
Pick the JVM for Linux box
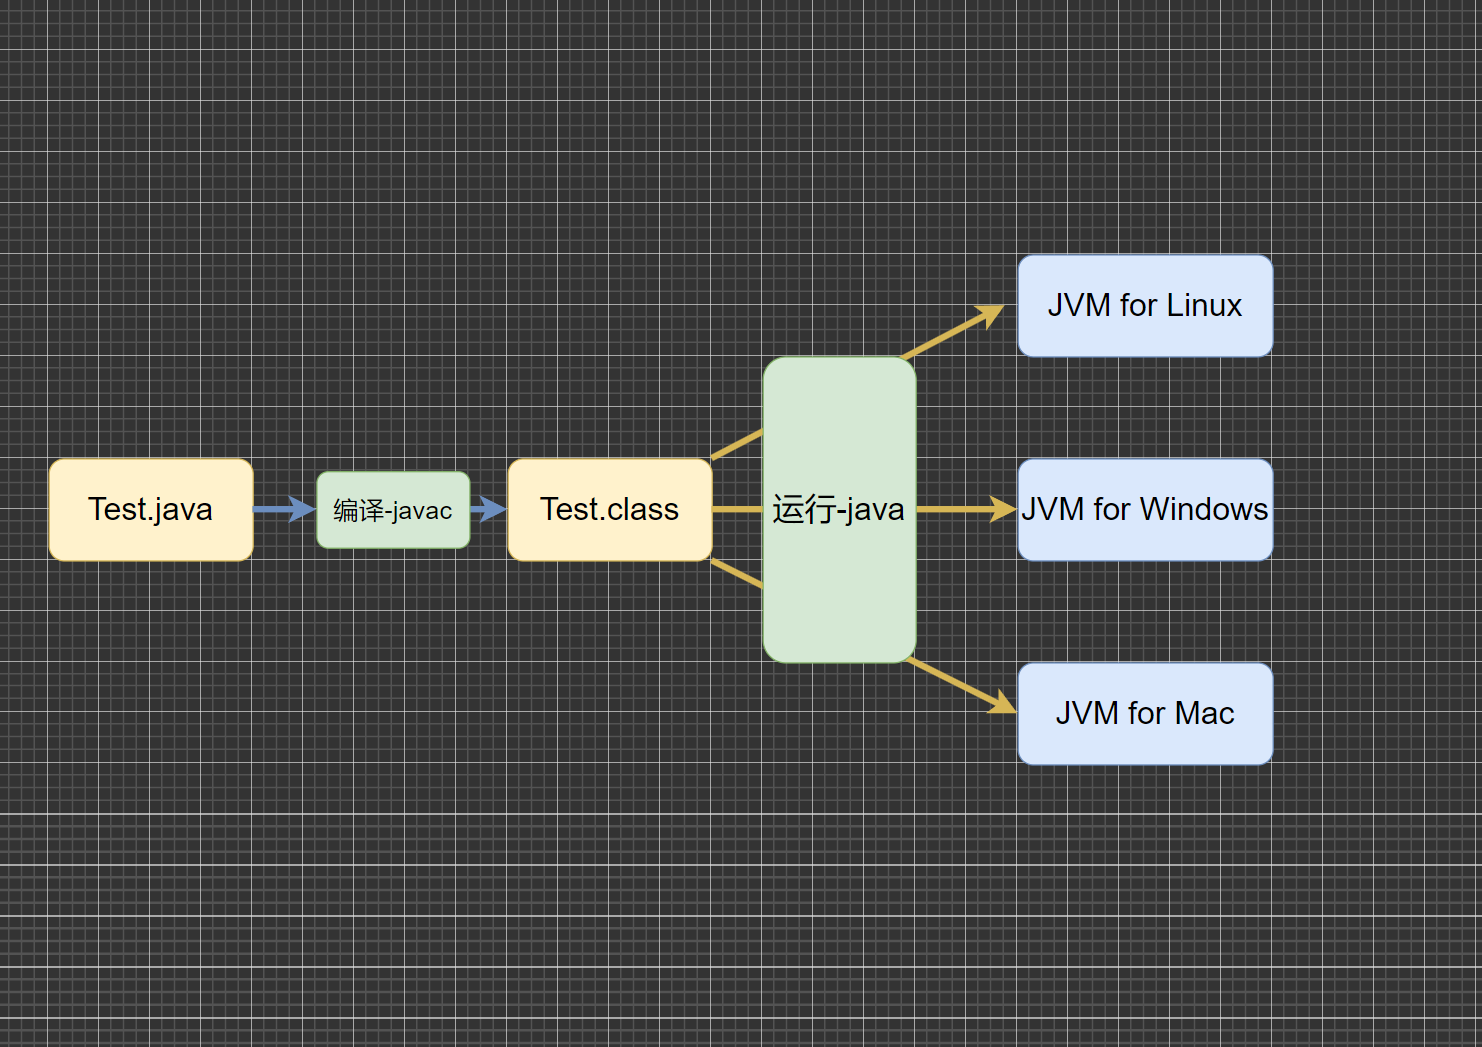1144,305
